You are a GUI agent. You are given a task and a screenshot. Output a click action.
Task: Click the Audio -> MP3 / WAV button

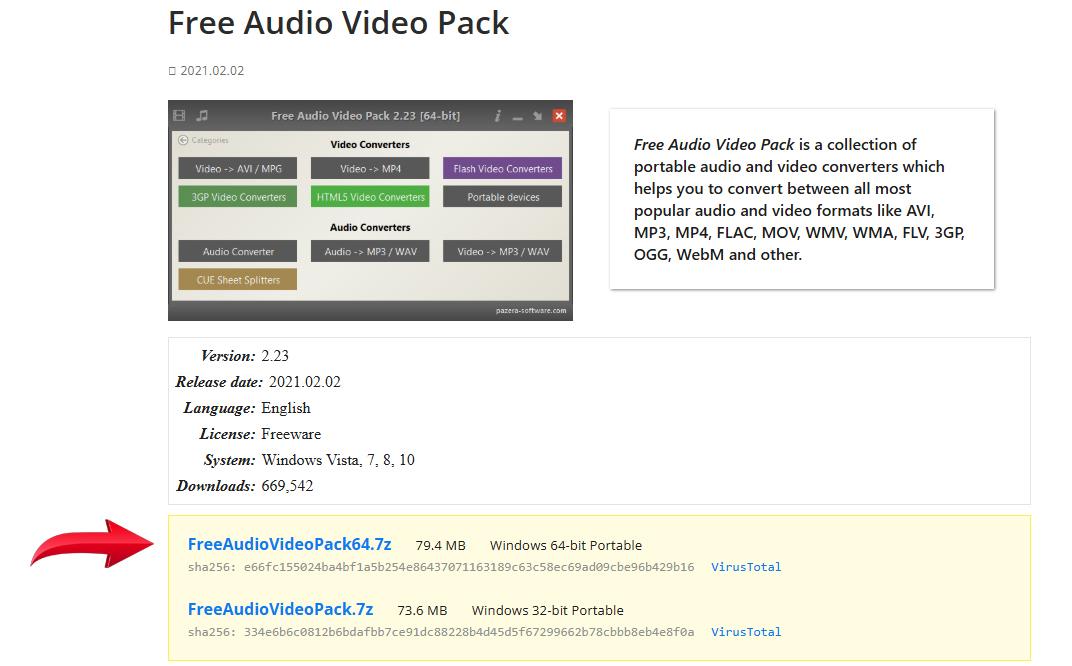pos(370,252)
